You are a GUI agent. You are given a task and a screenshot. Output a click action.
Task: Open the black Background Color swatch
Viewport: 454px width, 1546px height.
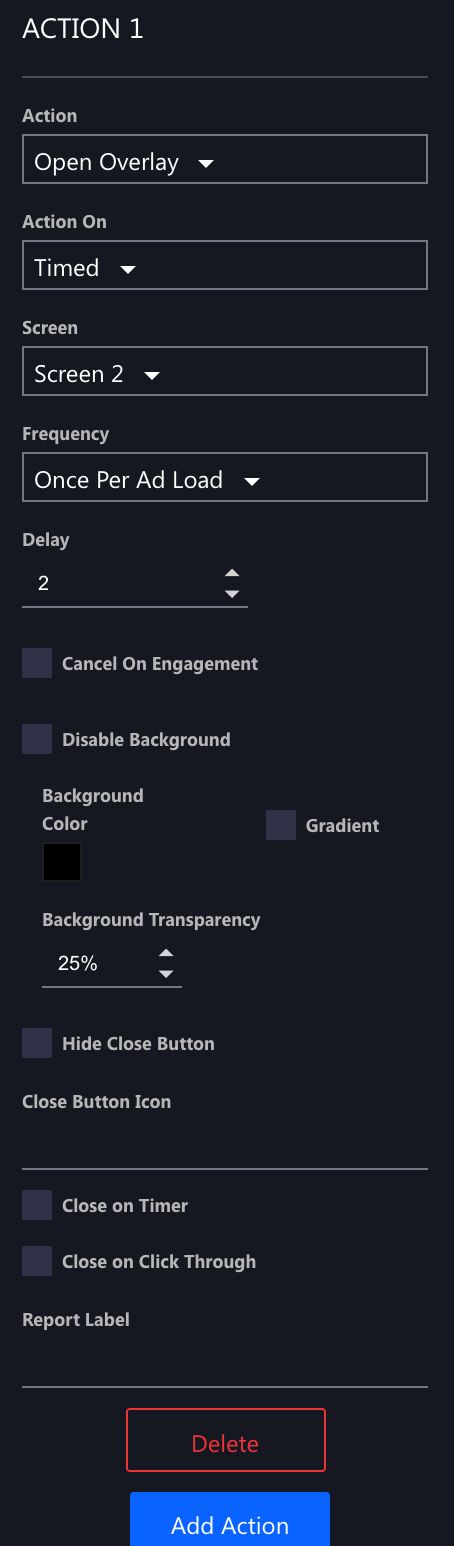pos(62,862)
